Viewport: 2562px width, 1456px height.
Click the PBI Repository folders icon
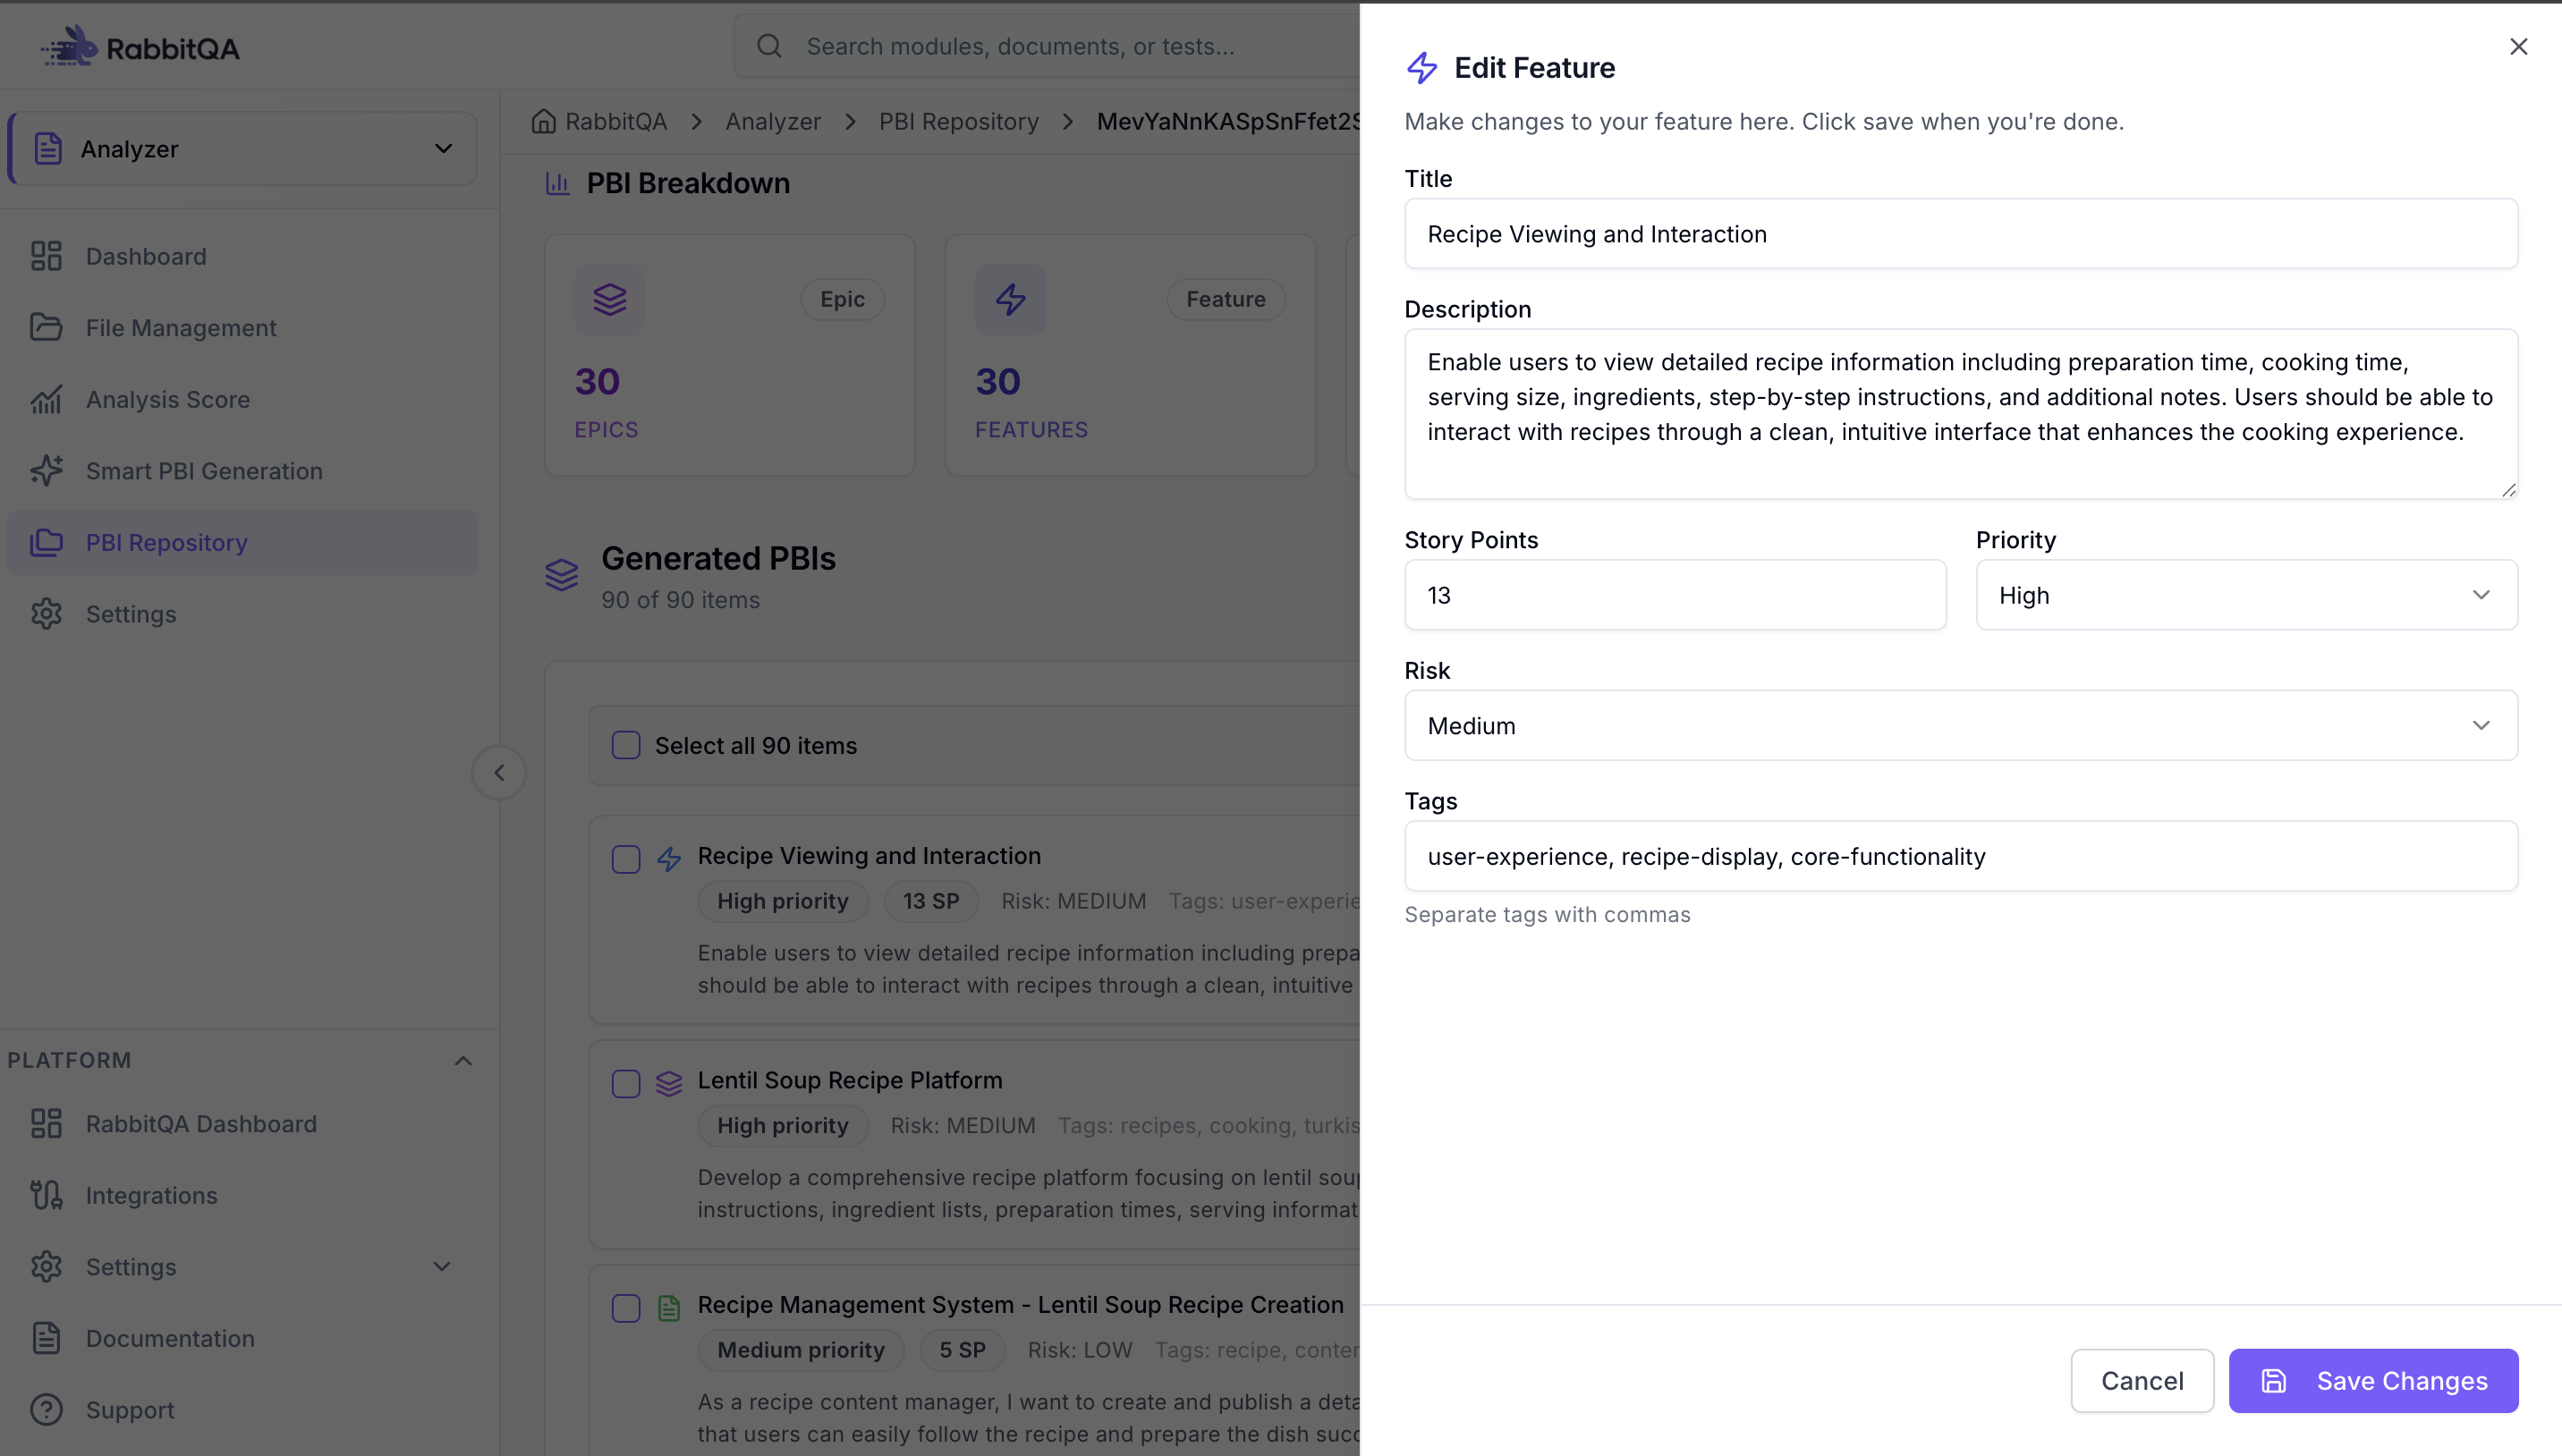point(46,542)
